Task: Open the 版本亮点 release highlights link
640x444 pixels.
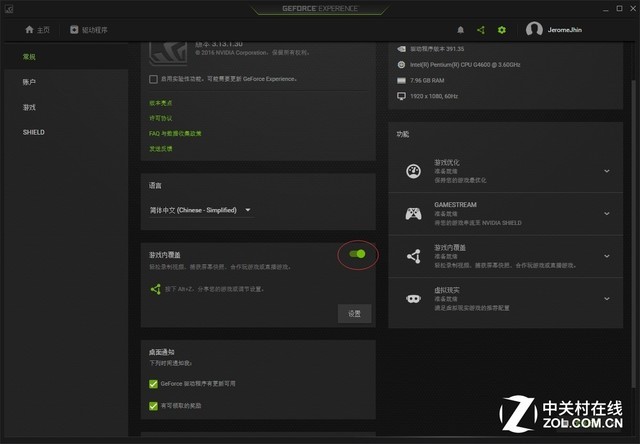Action: click(x=161, y=103)
